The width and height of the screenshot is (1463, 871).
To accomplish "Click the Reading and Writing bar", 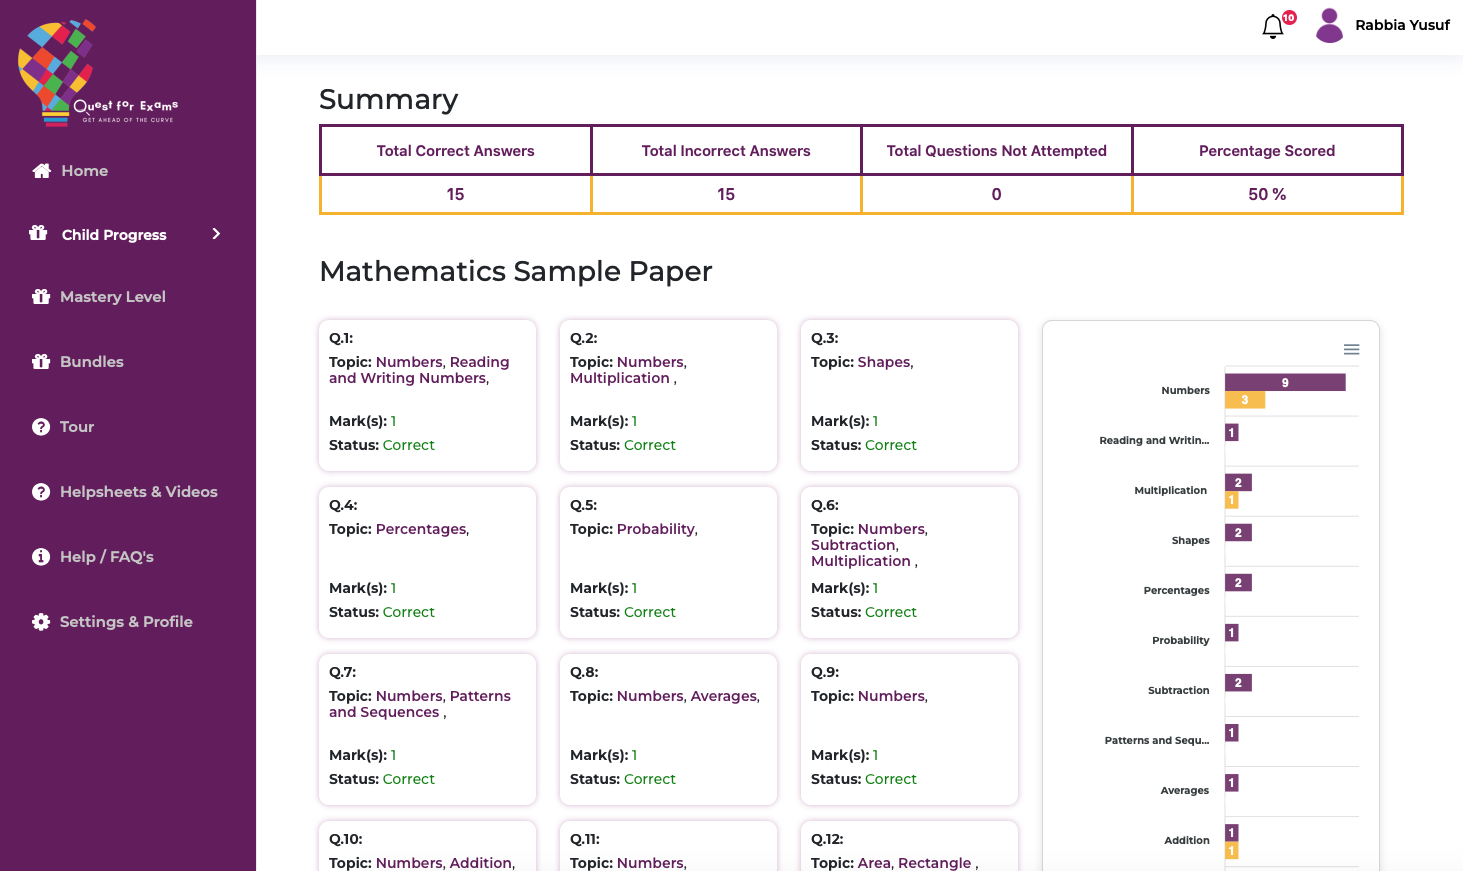I will point(1232,432).
